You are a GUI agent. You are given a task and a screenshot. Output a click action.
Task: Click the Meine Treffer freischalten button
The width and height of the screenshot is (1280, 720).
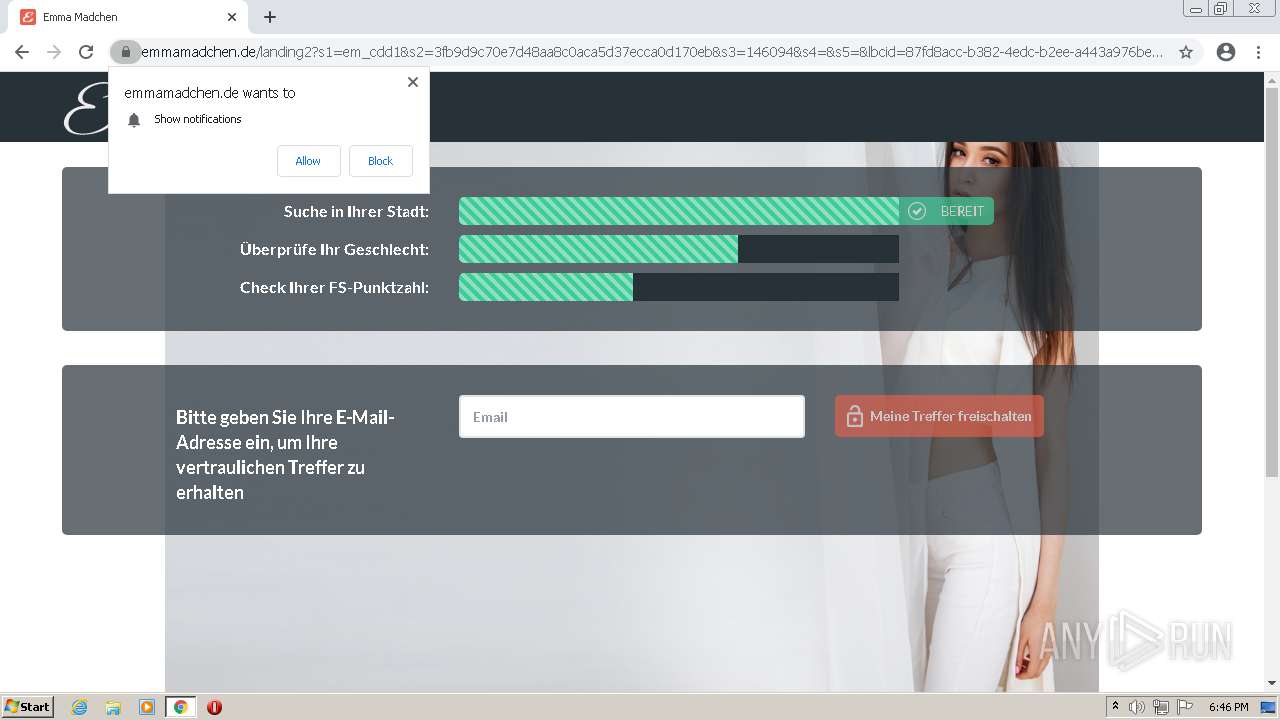[x=939, y=416]
